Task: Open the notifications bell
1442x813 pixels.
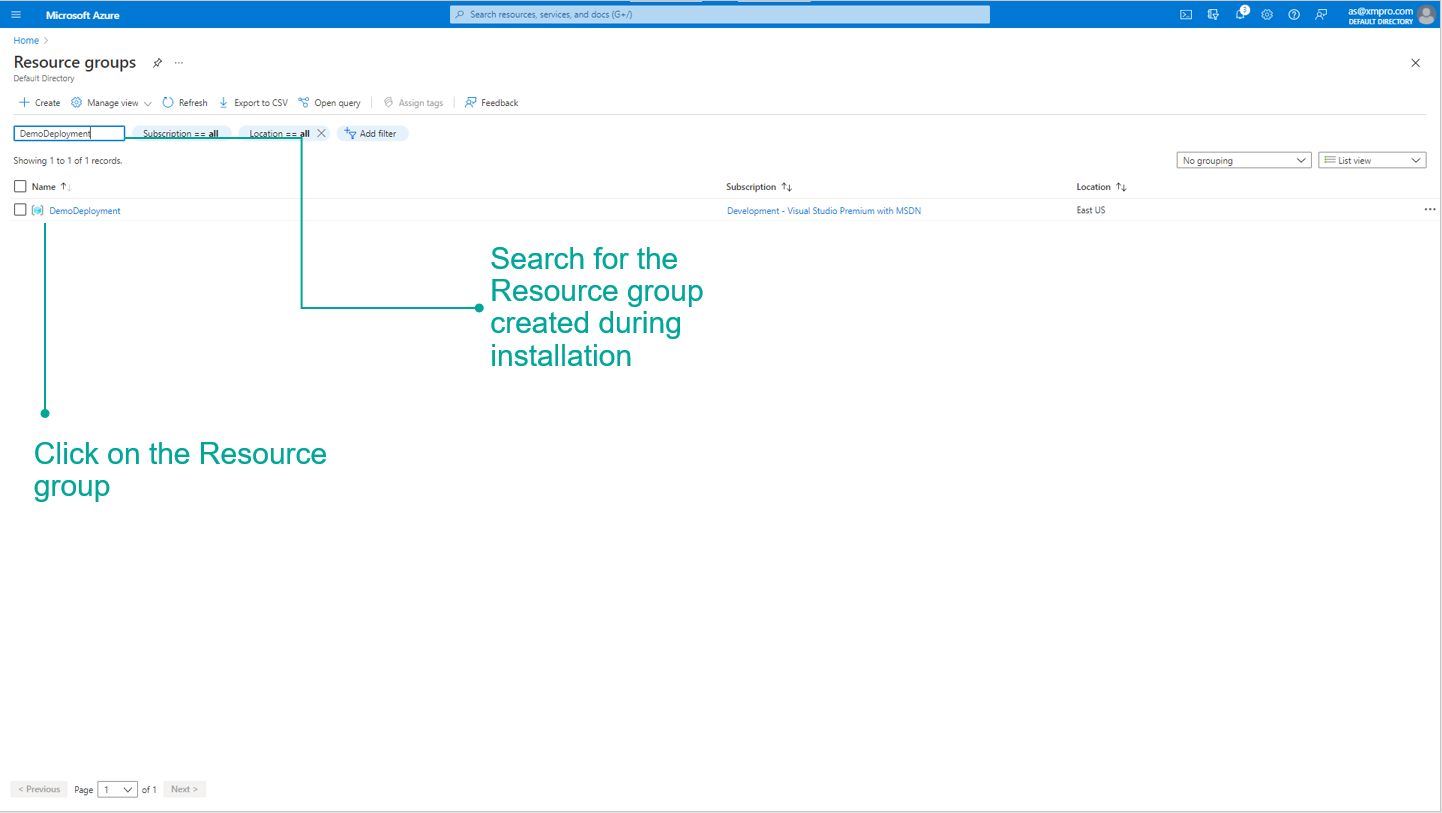Action: tap(1241, 14)
